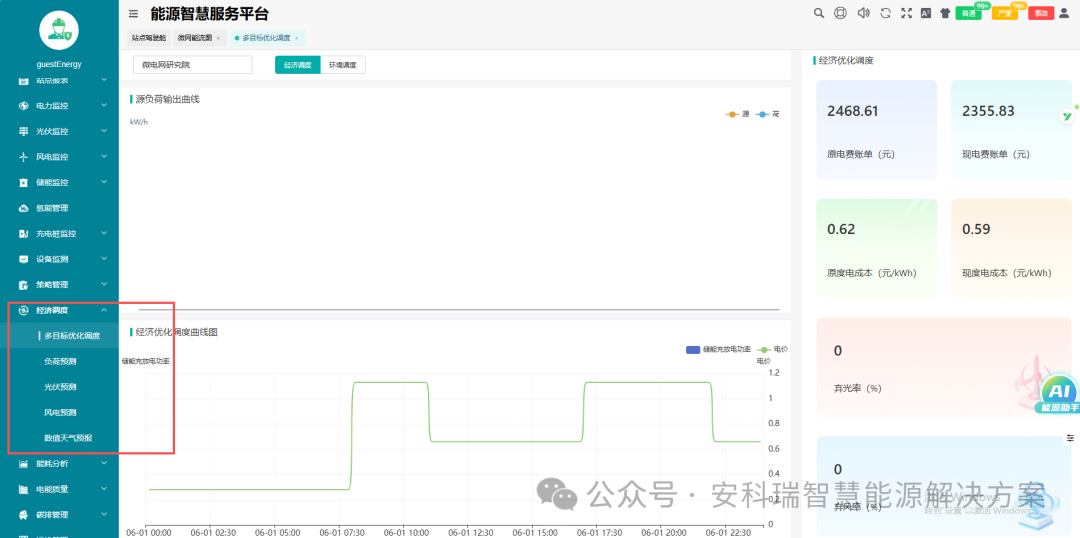
Task: Click the 充电桩监控 charger icon
Action: click(x=23, y=234)
